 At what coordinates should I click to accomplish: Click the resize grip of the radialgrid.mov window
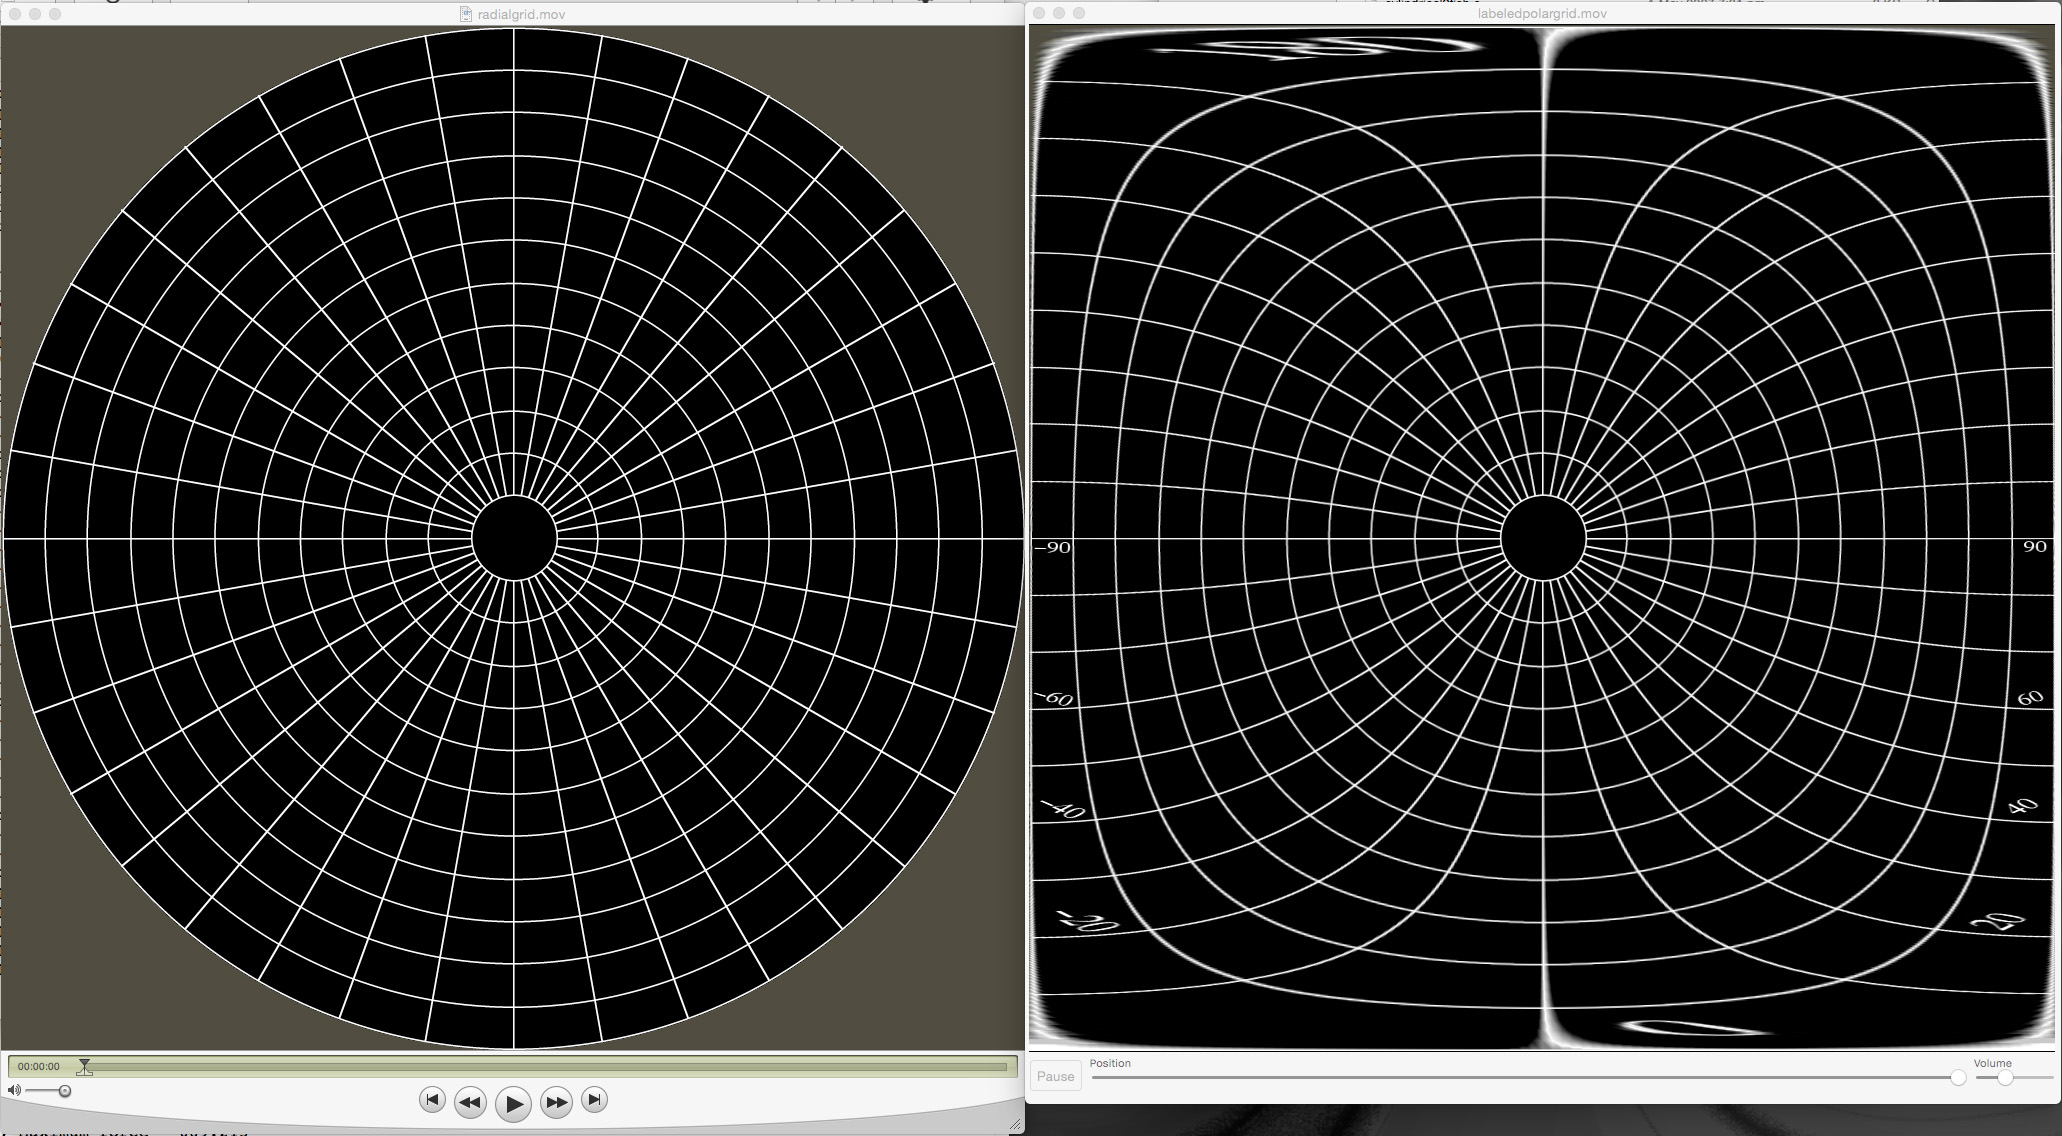pos(1015,1124)
